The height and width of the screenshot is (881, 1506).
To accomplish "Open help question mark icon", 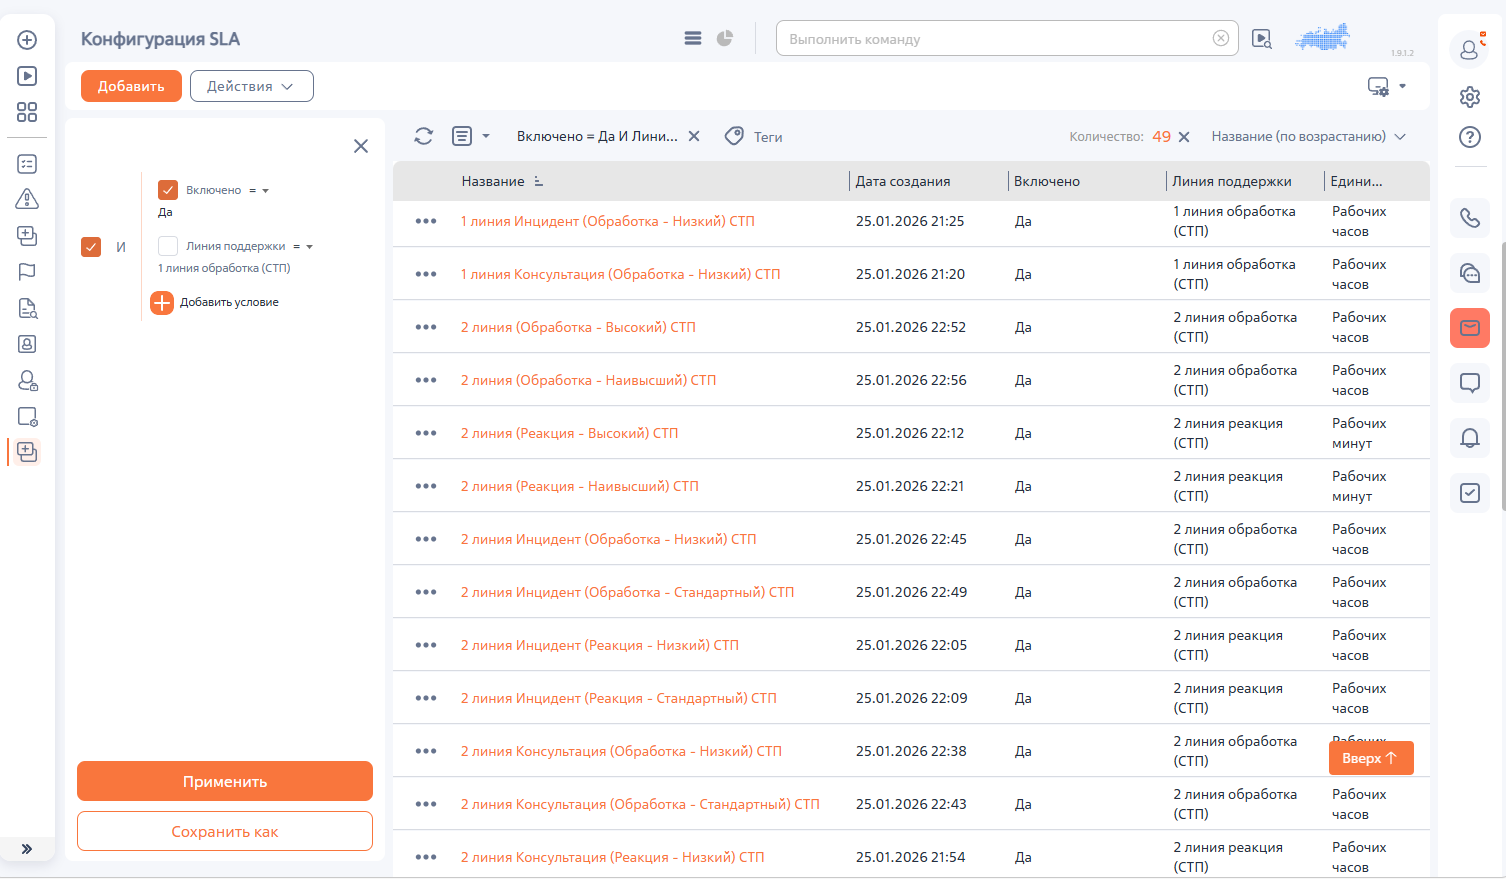I will (1469, 137).
